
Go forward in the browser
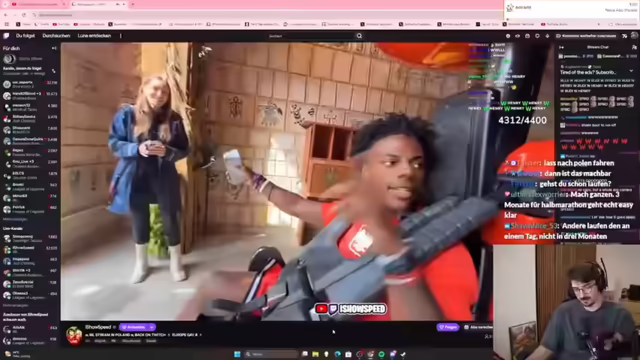tap(15, 15)
